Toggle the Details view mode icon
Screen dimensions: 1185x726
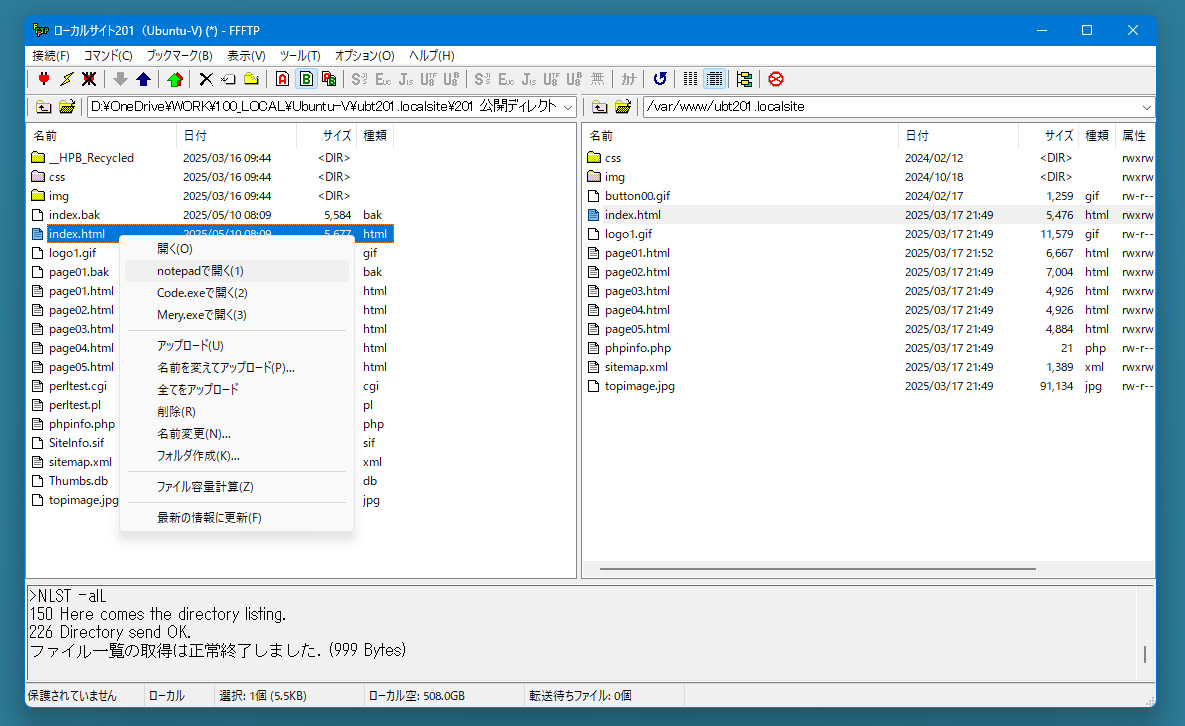click(x=714, y=79)
